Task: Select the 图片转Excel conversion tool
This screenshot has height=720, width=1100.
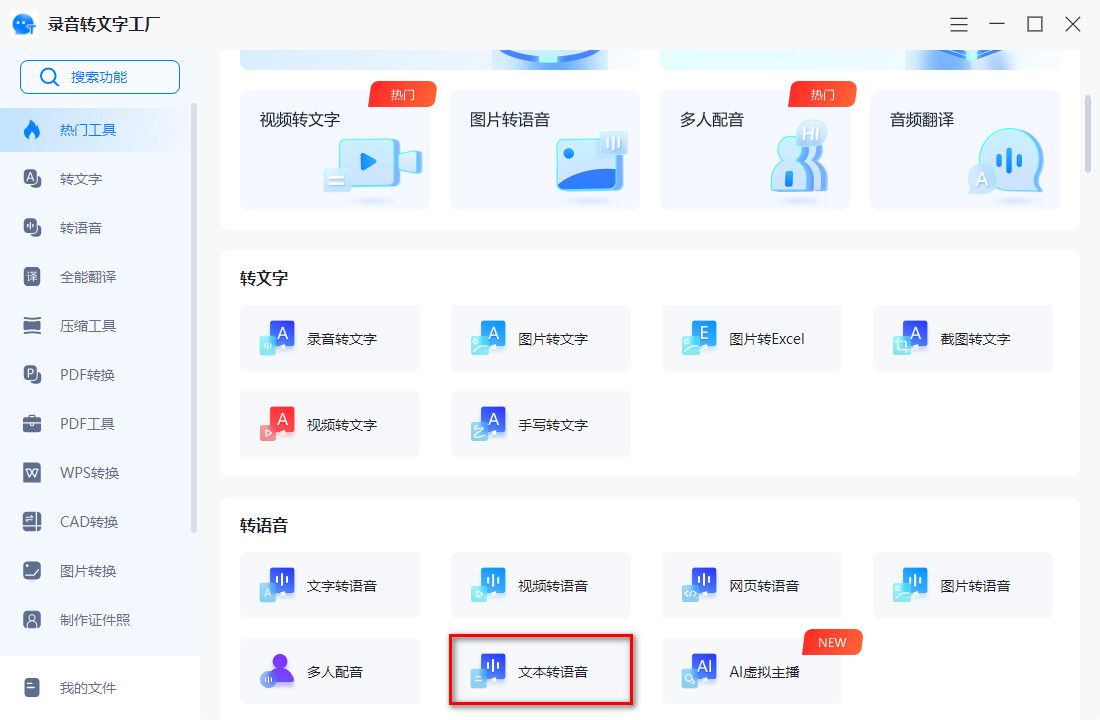Action: pos(751,338)
